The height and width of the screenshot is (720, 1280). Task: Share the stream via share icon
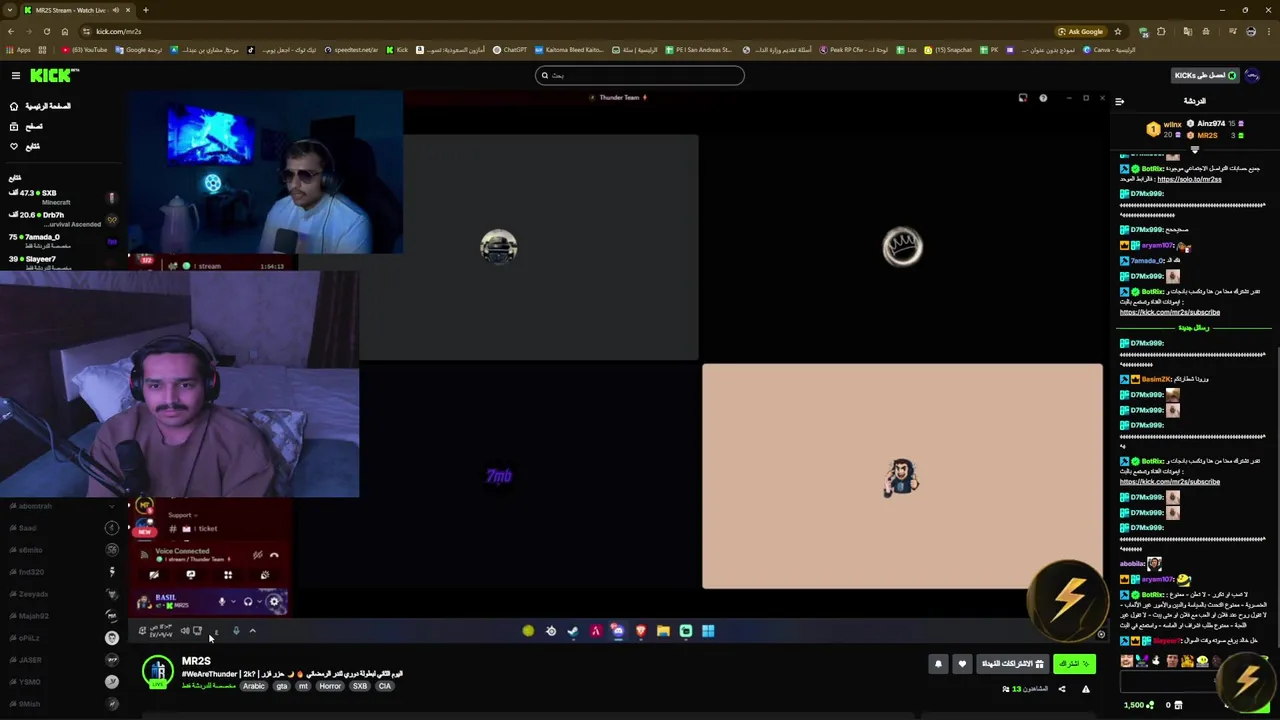click(1062, 689)
